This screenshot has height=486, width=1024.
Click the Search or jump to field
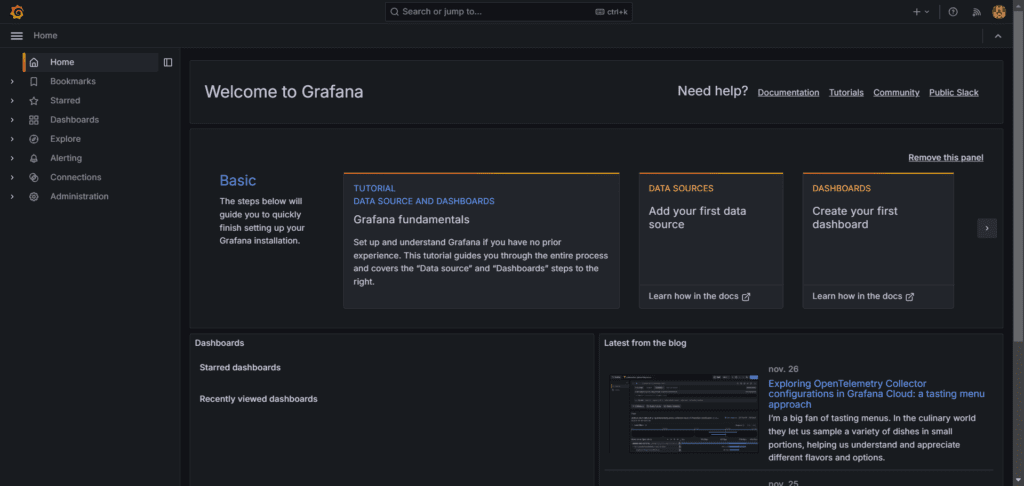509,12
